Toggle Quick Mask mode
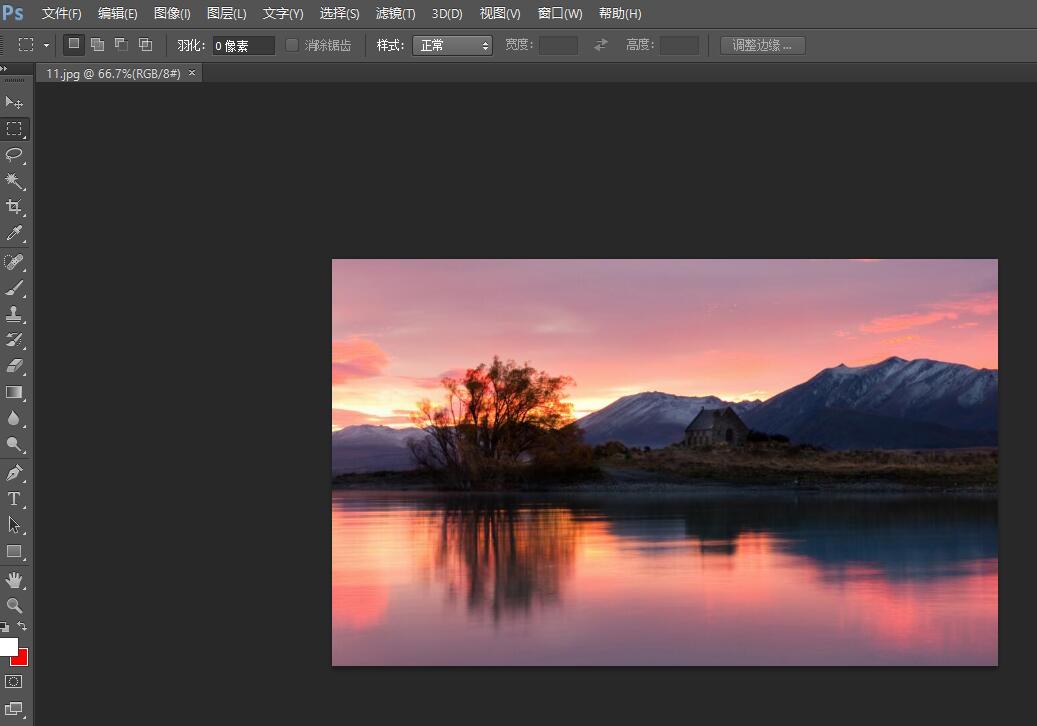The width and height of the screenshot is (1037, 726). click(14, 682)
